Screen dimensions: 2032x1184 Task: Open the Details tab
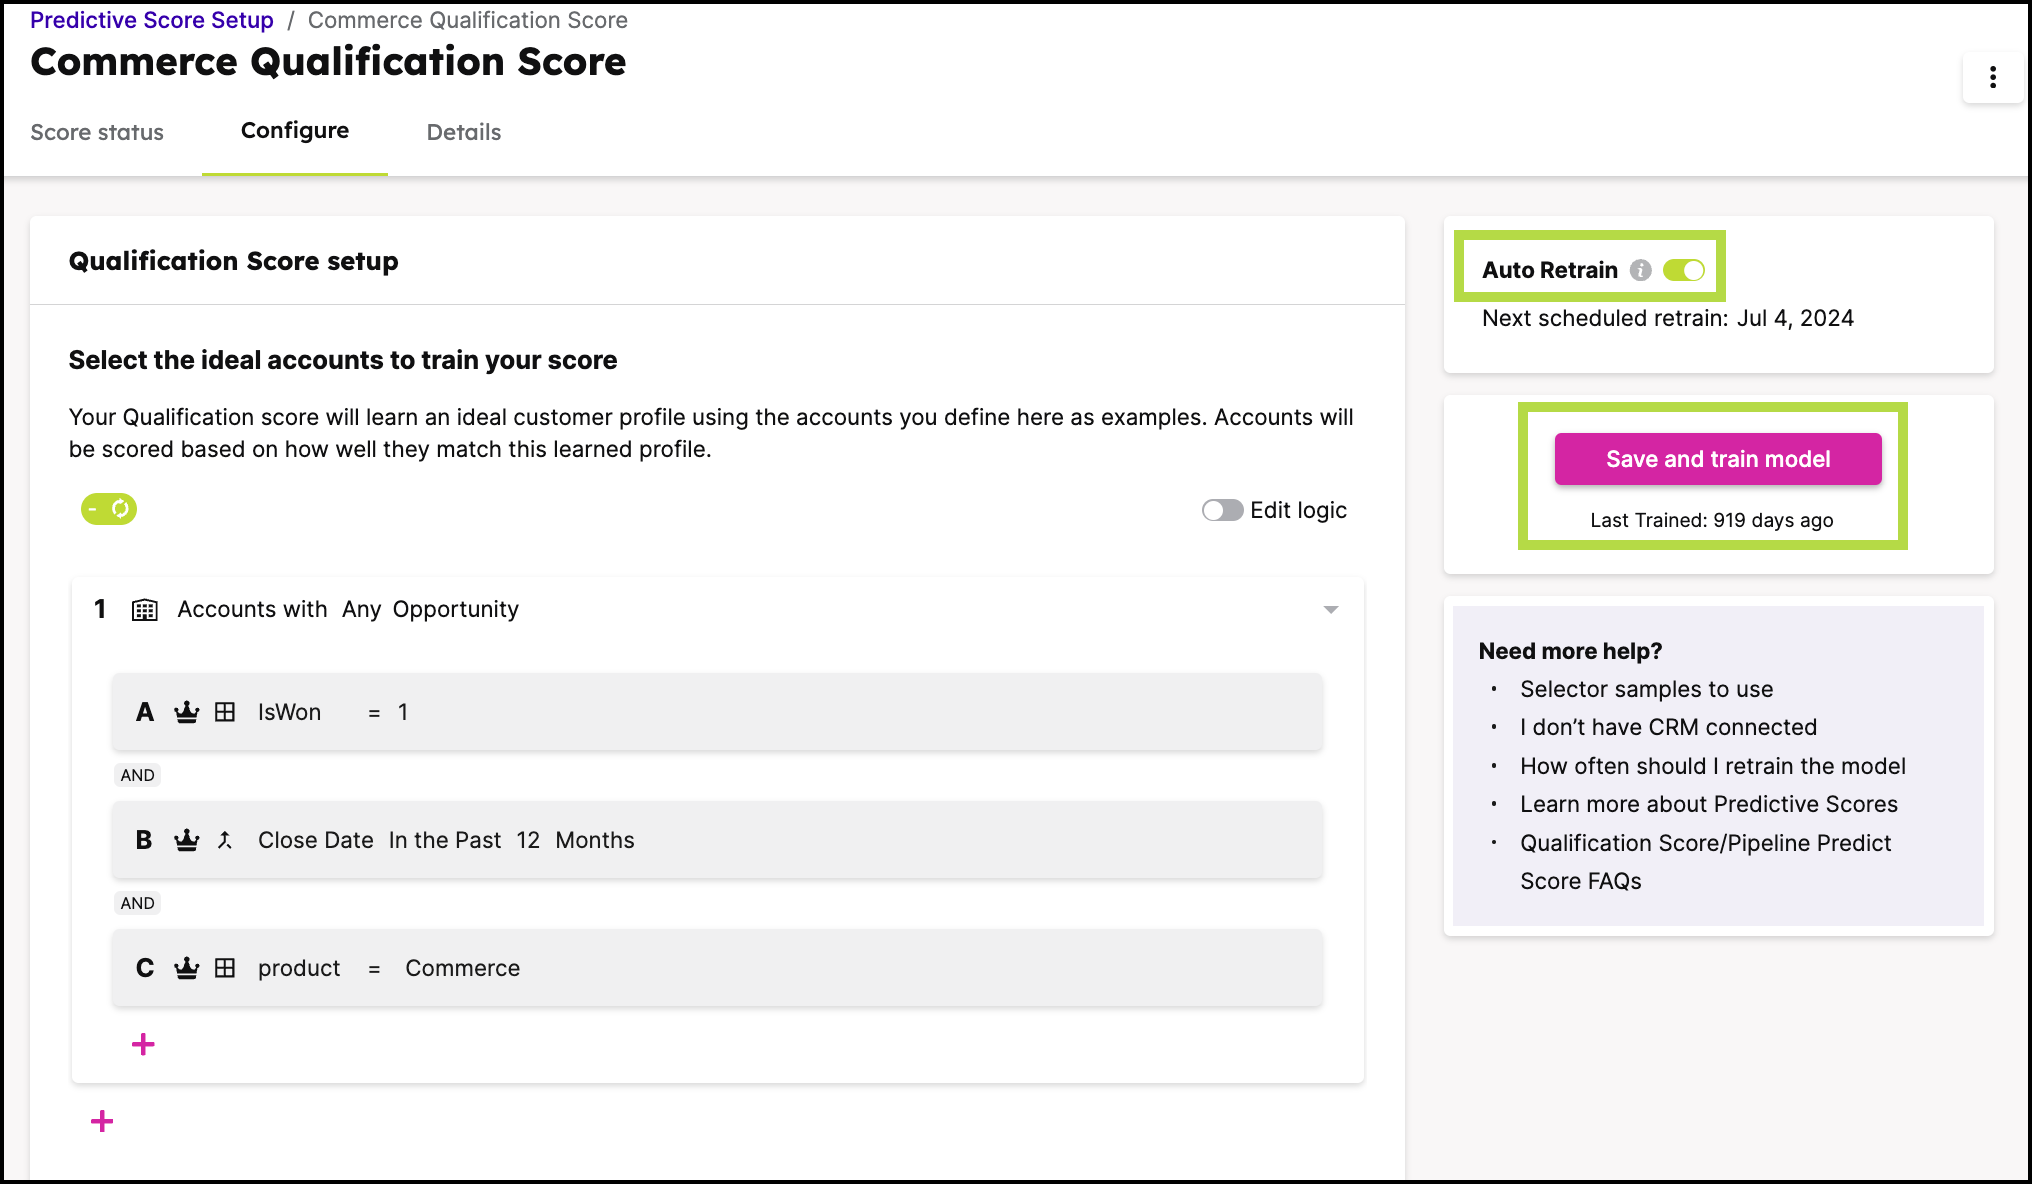[463, 131]
